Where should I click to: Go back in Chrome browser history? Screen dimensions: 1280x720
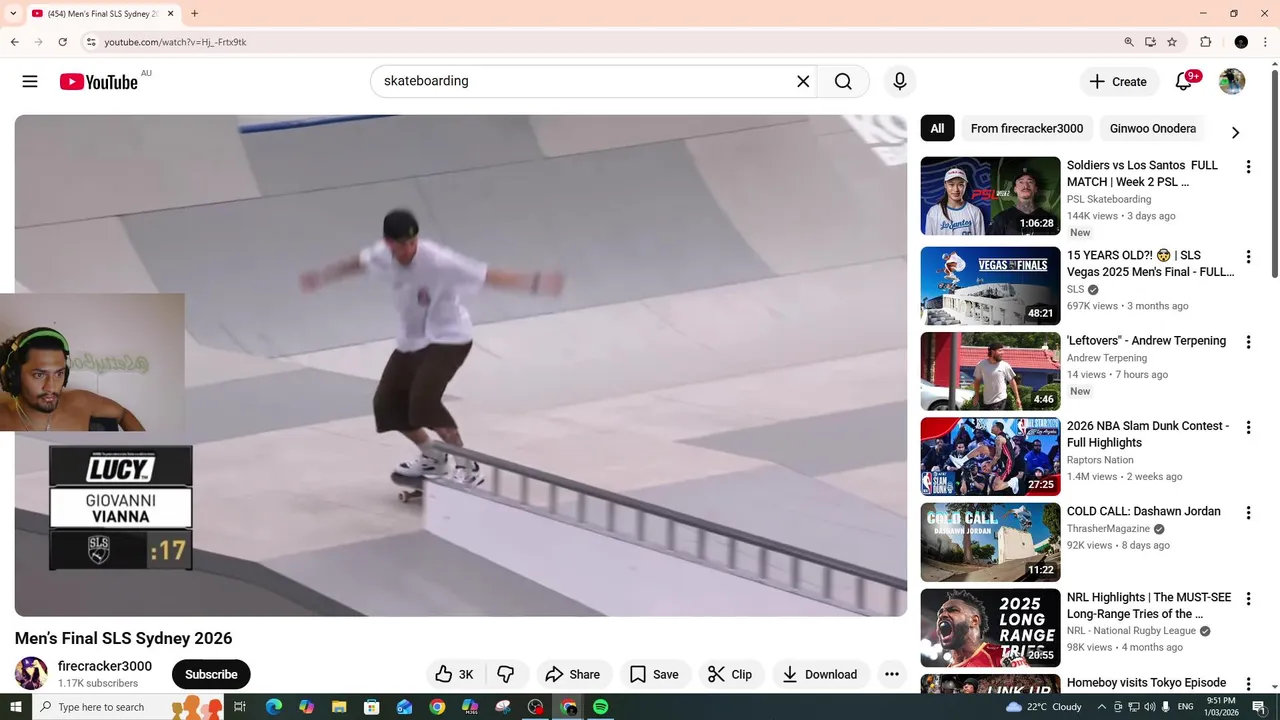click(14, 42)
